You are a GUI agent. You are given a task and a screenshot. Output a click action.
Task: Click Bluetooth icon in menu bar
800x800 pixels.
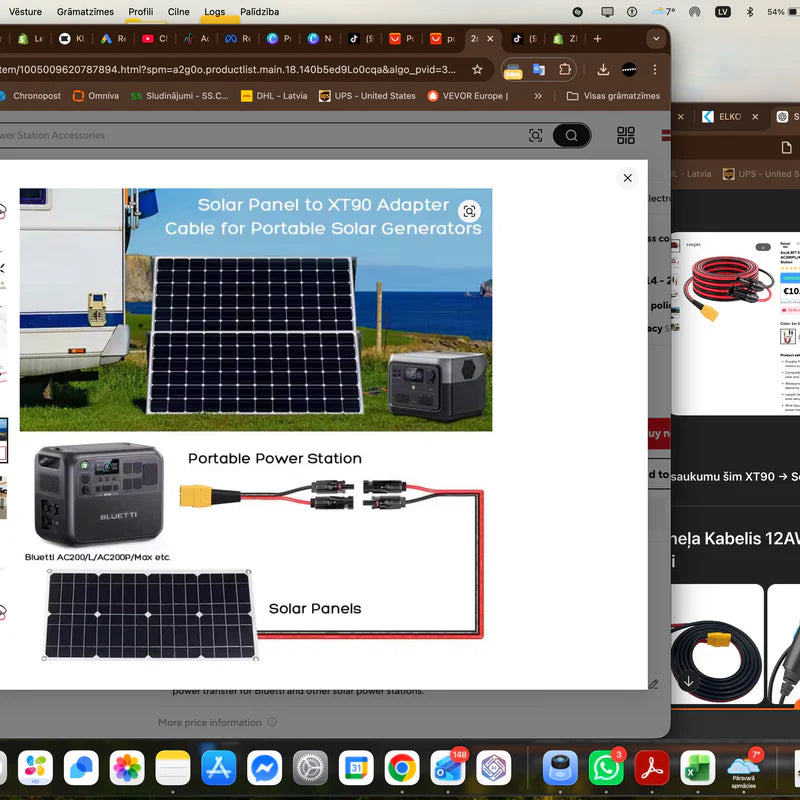click(749, 12)
